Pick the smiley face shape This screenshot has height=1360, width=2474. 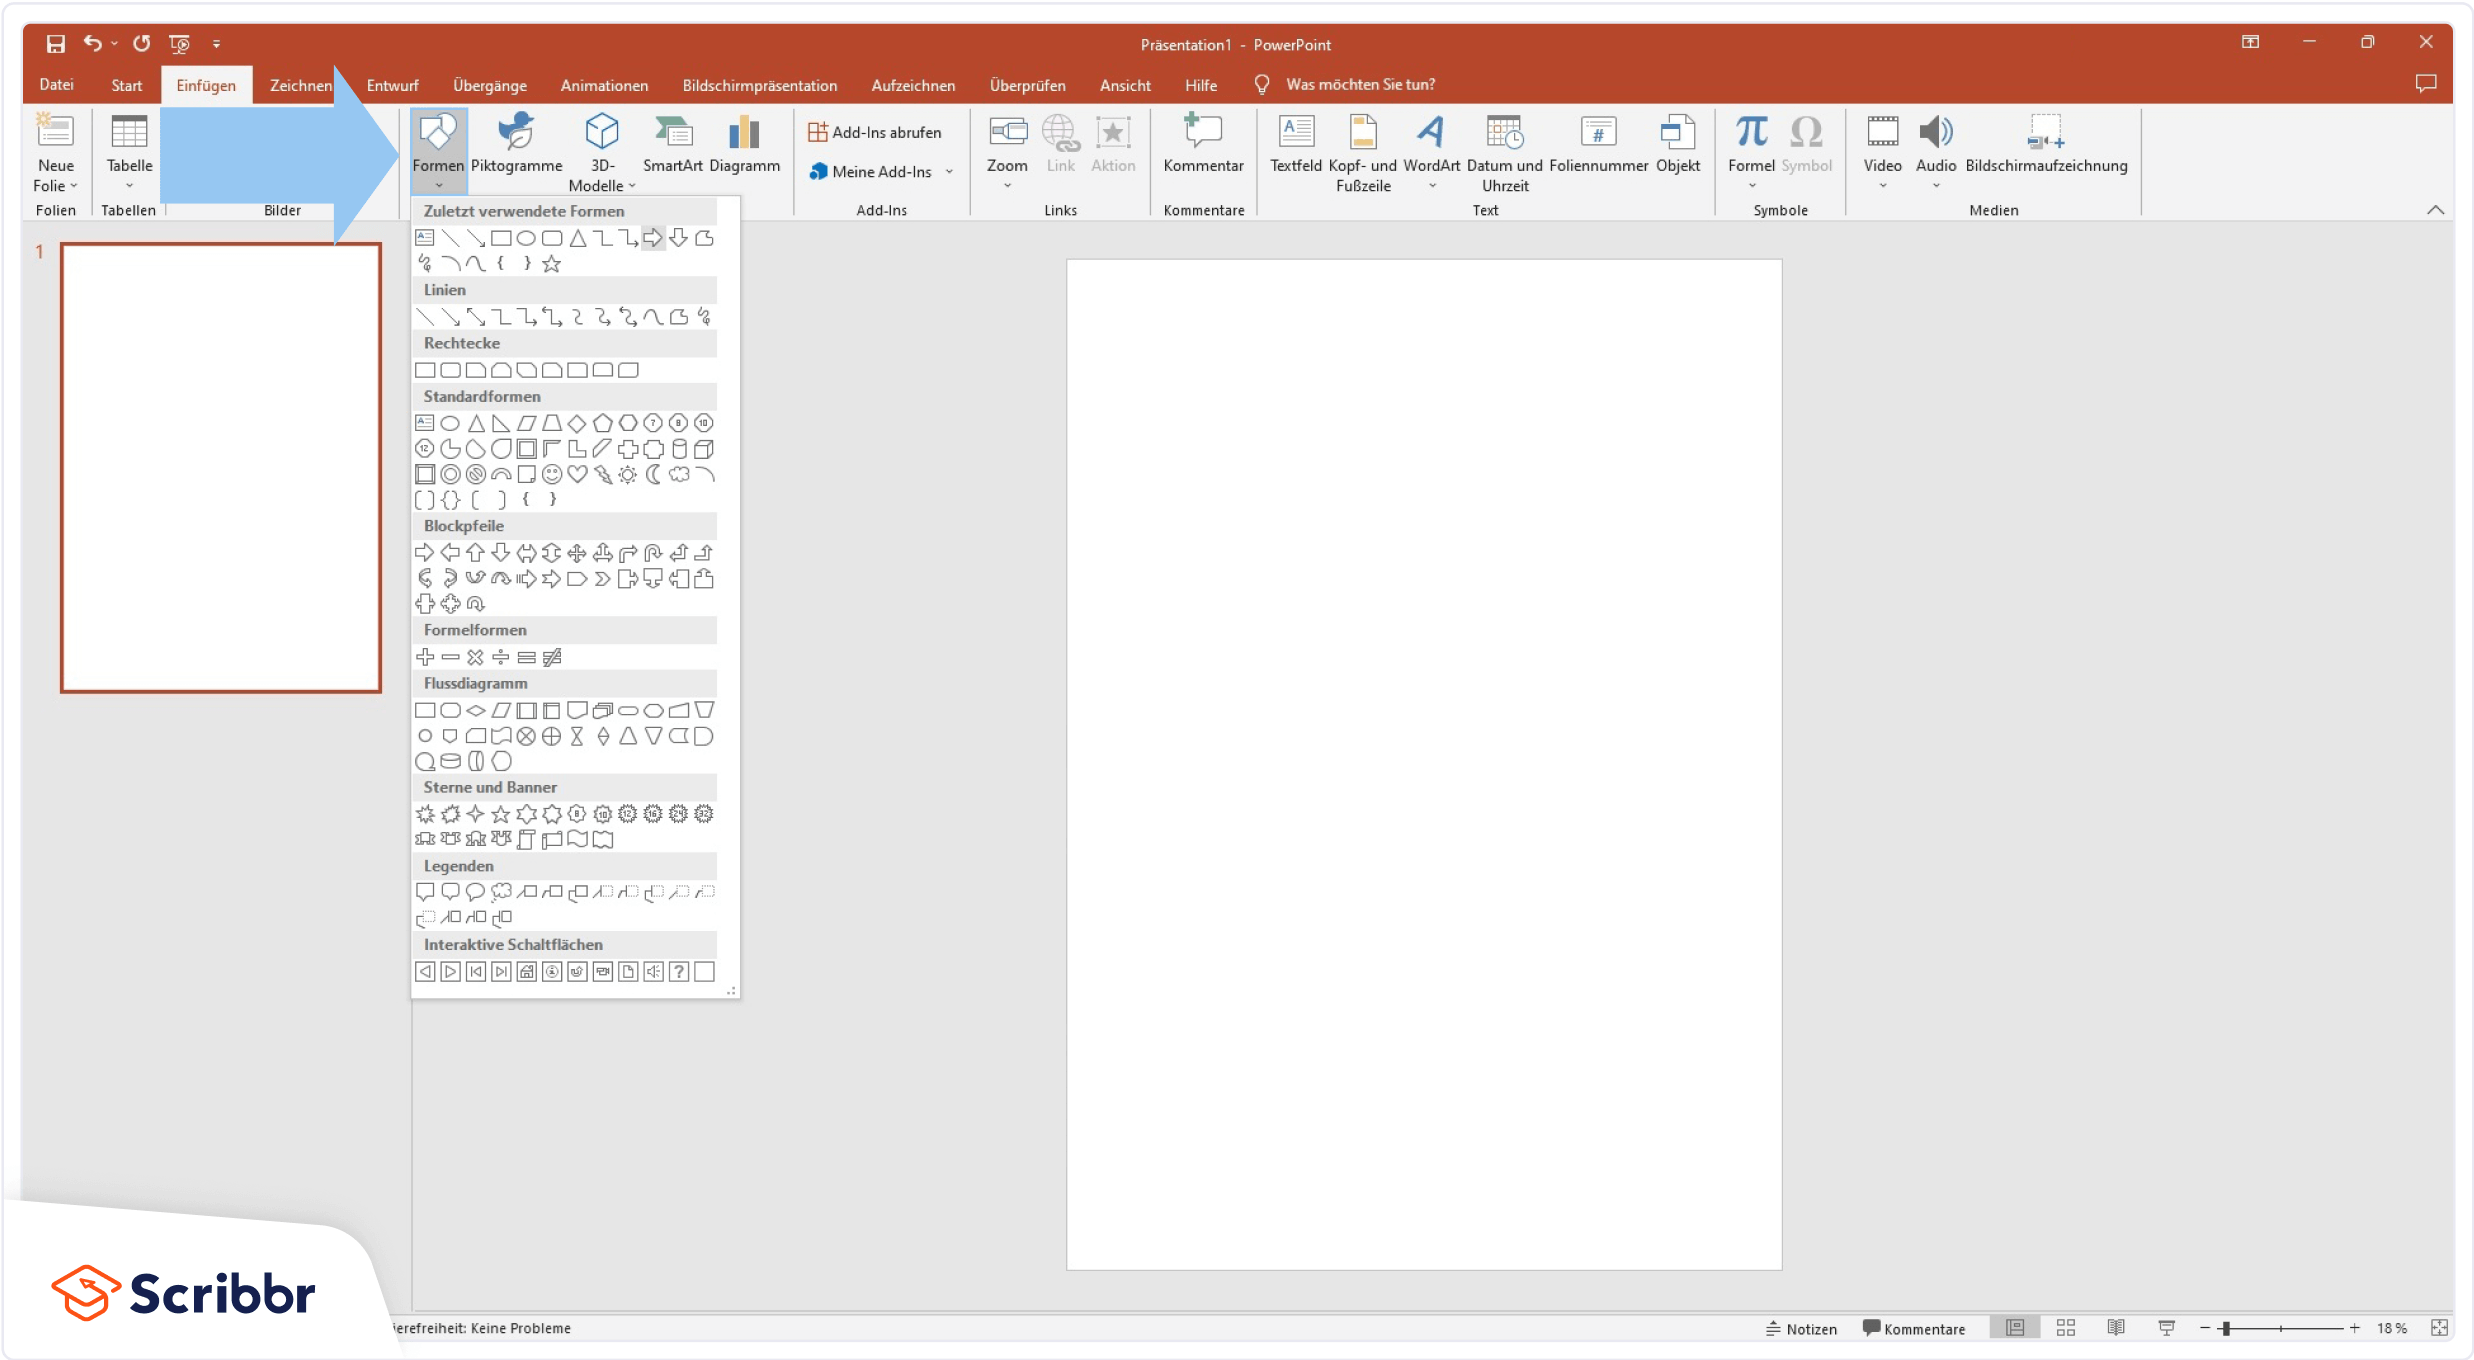[552, 474]
